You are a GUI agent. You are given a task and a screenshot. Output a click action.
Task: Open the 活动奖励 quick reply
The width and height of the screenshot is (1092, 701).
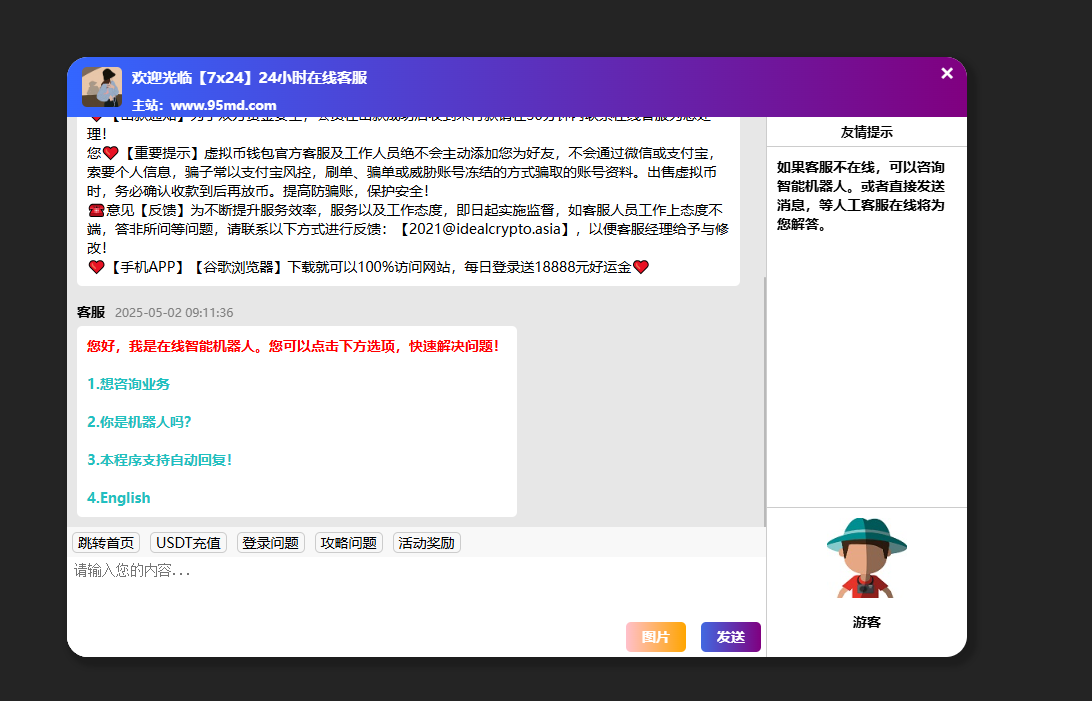point(426,543)
